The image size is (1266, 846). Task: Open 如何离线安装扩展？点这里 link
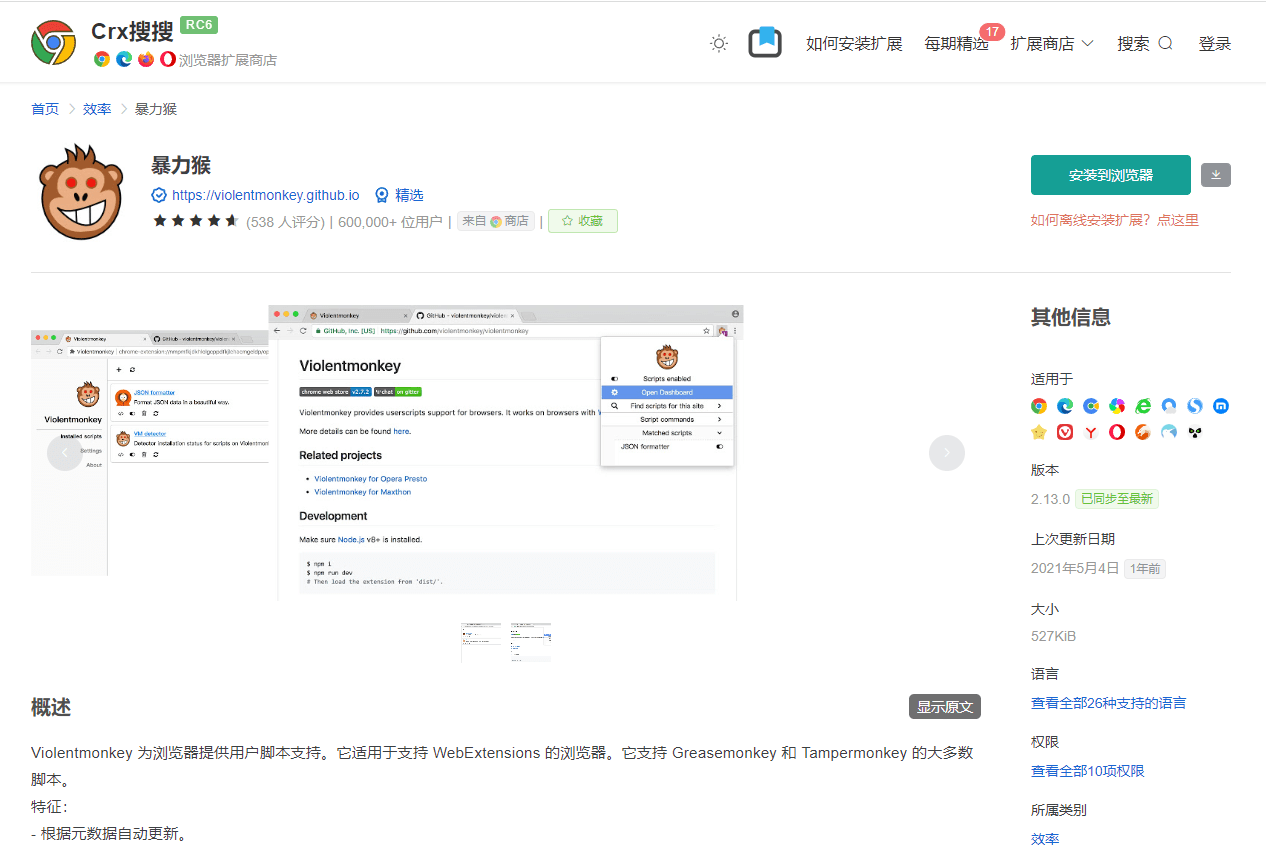point(1115,220)
